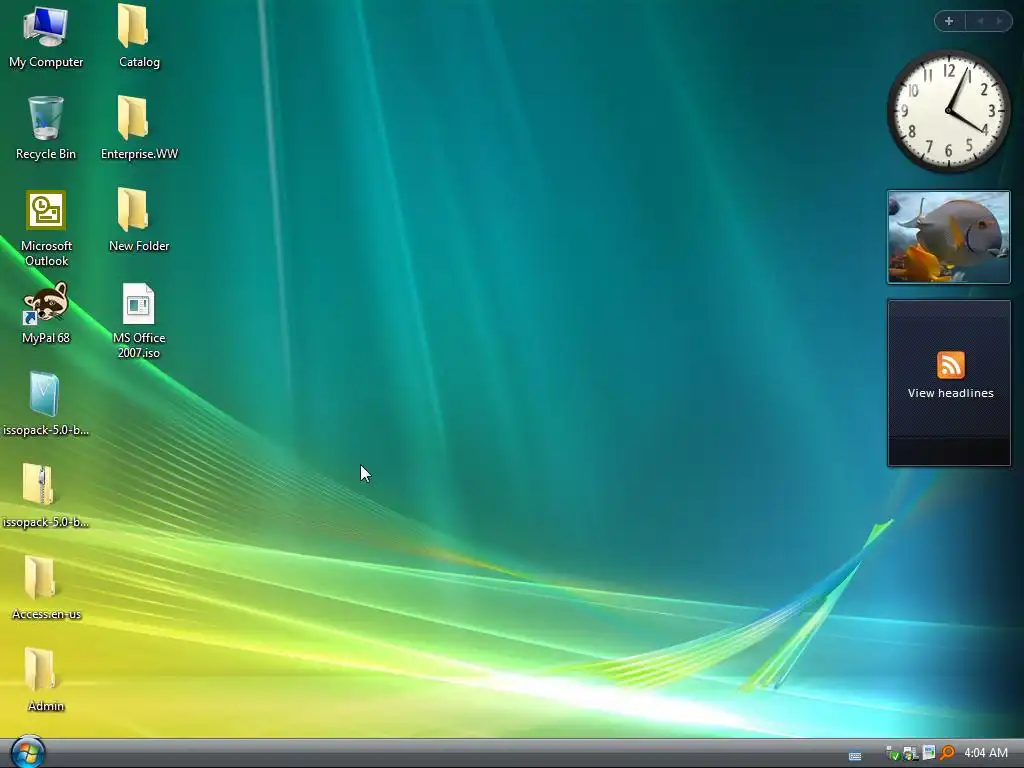Click the analog Clock gadget

[x=949, y=111]
